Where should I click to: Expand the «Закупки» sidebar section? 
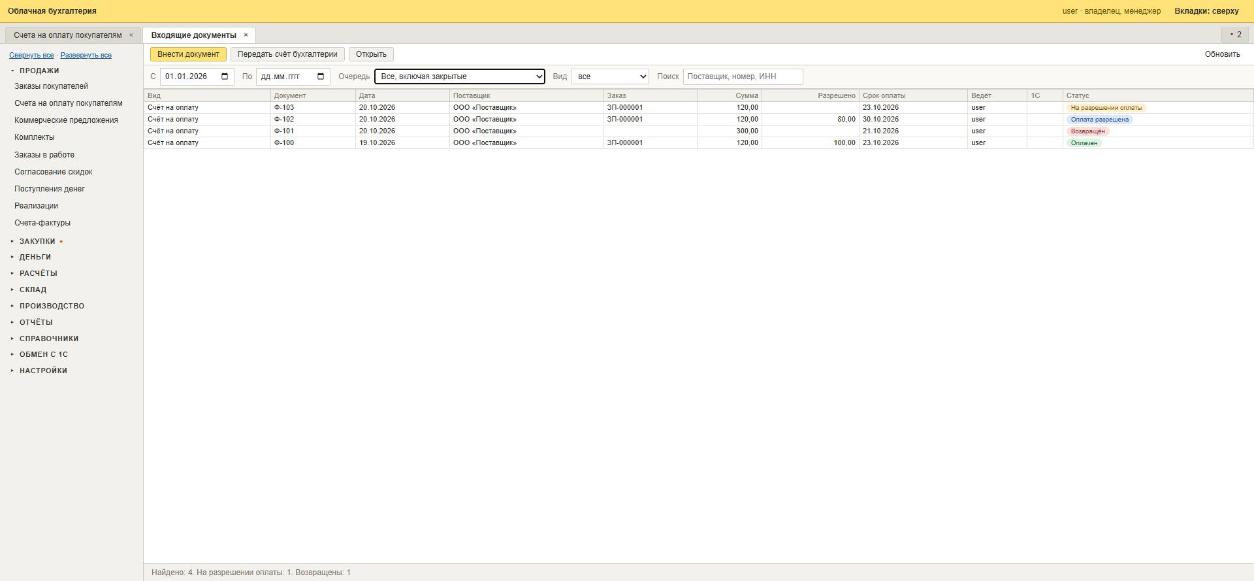[37, 241]
